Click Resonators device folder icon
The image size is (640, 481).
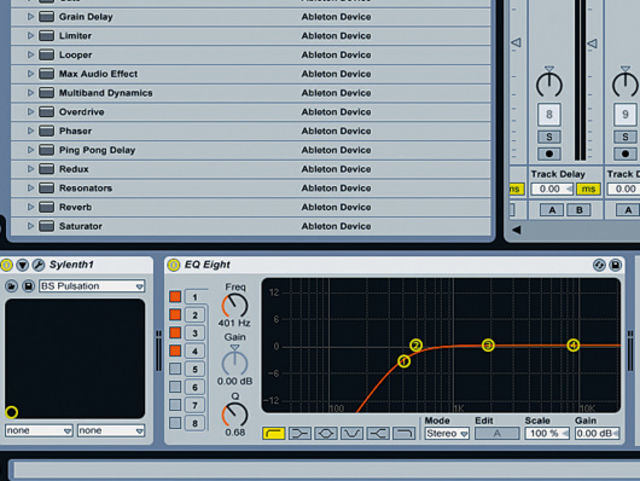(x=47, y=188)
